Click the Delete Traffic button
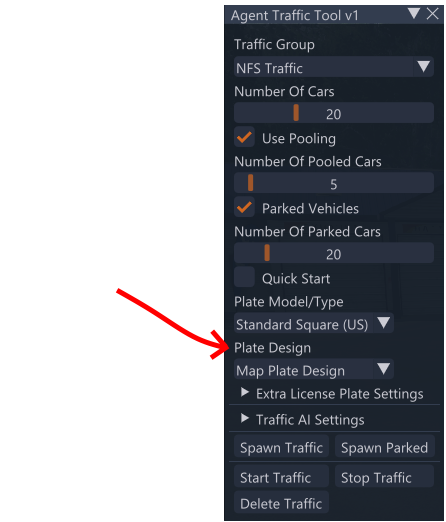 281,502
